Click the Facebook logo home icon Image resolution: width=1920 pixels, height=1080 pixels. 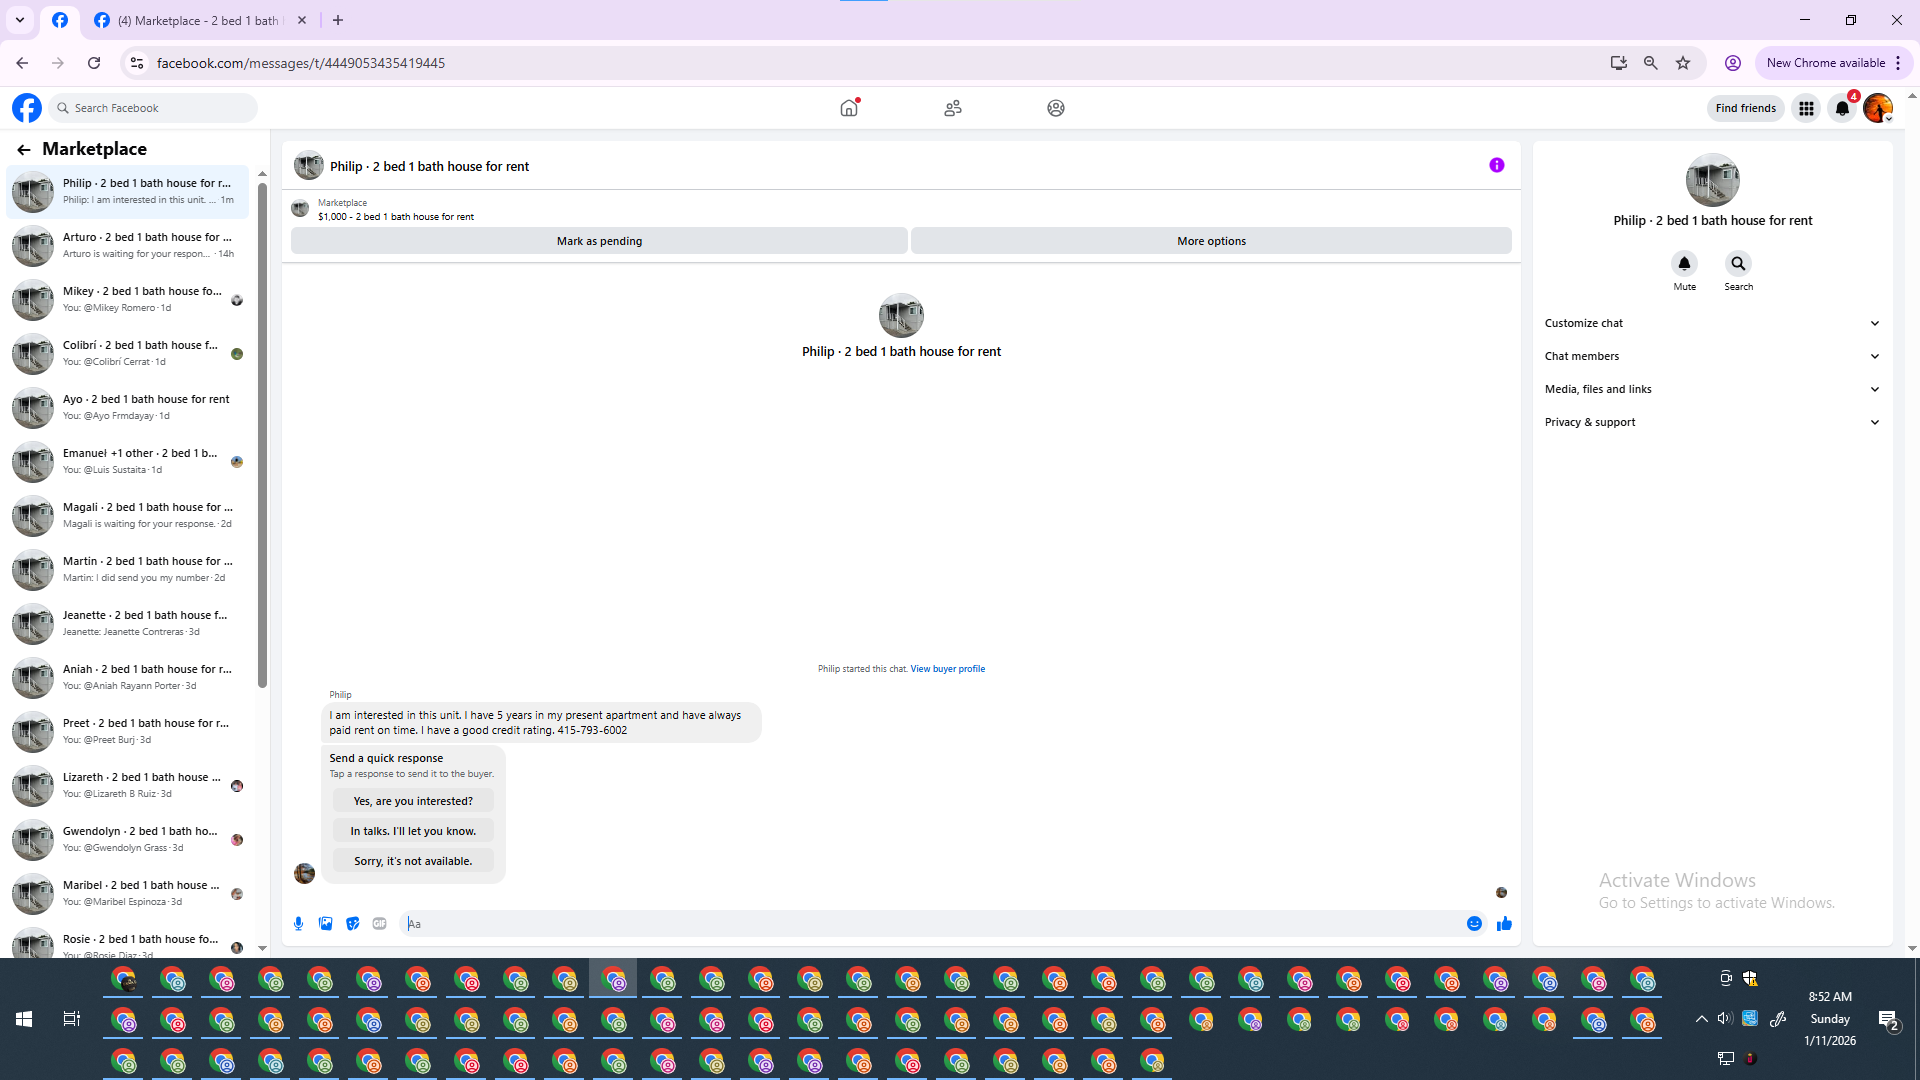point(27,108)
